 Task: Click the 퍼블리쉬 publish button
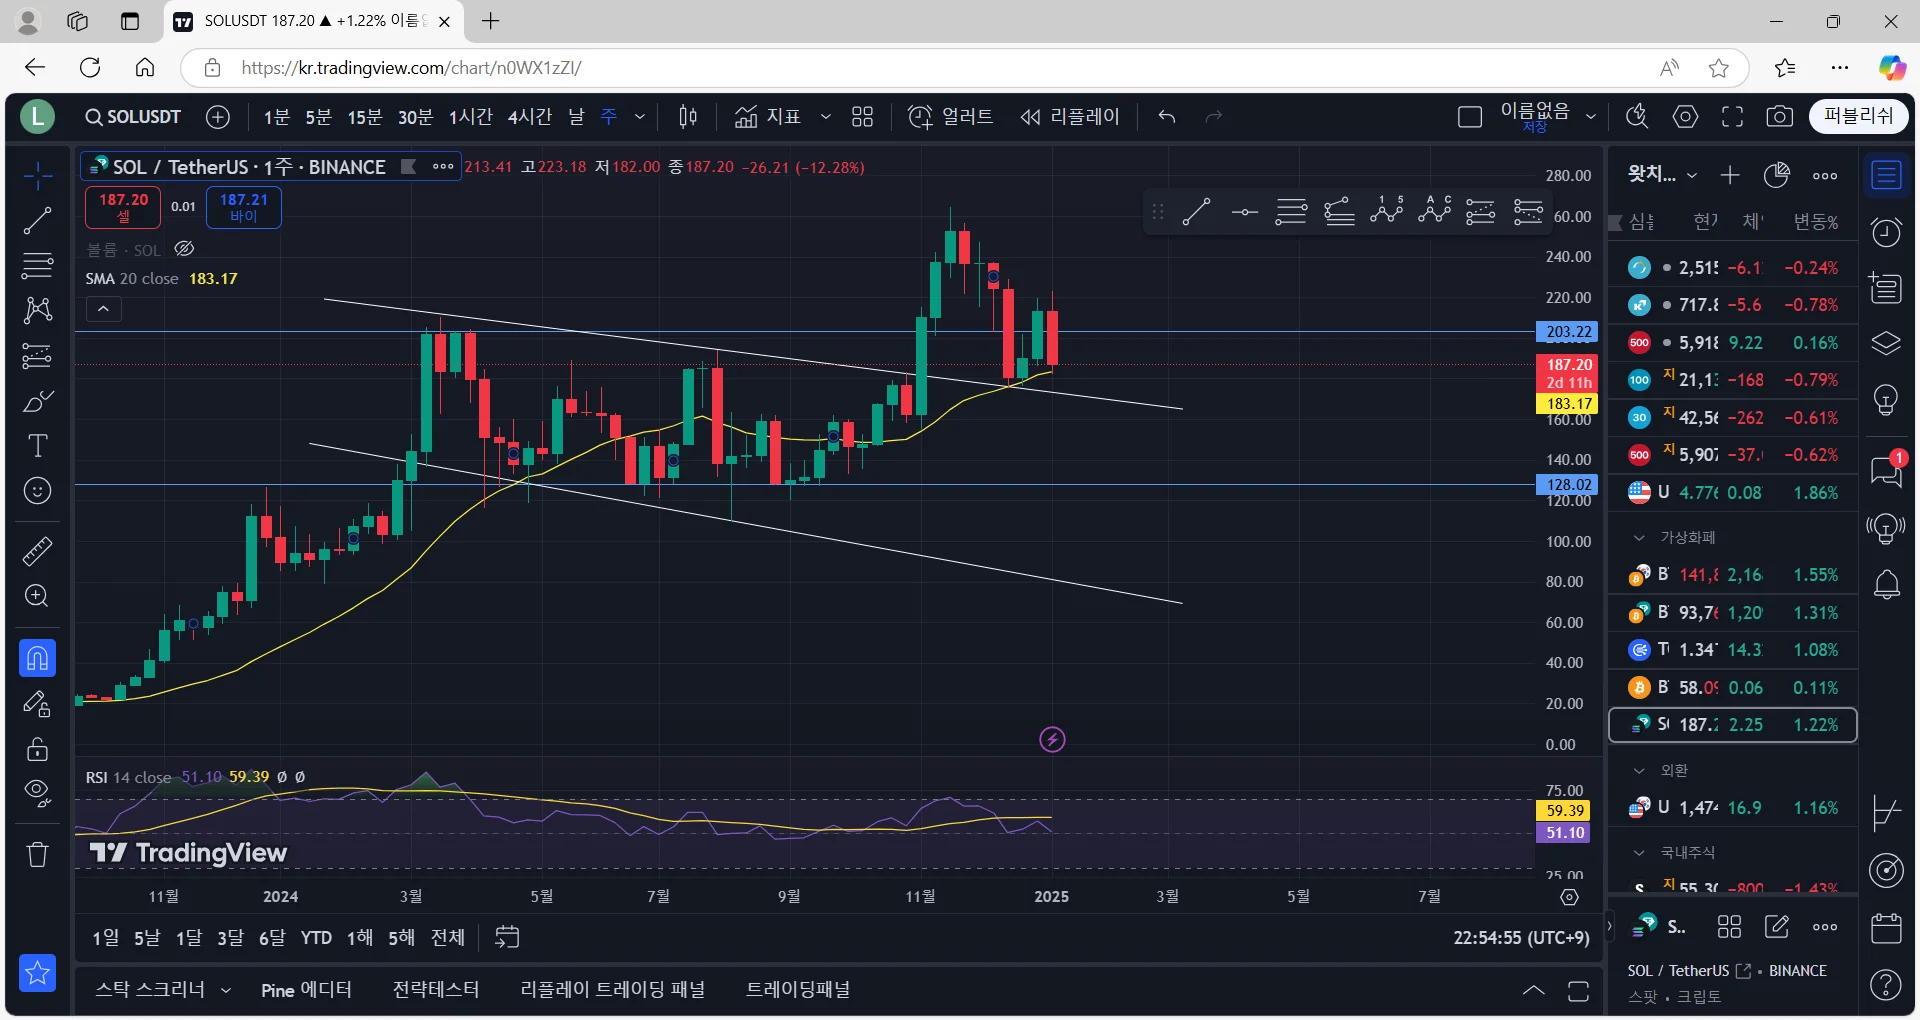click(x=1858, y=116)
